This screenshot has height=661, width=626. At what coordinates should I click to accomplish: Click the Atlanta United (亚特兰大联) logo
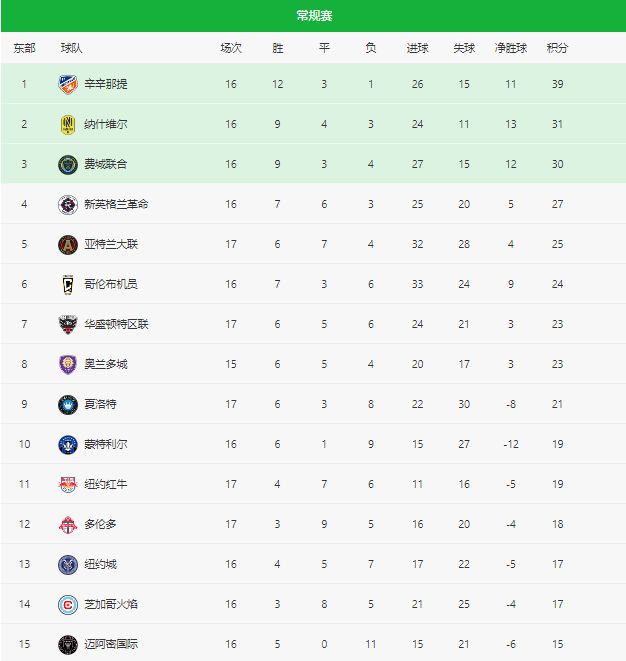click(68, 244)
